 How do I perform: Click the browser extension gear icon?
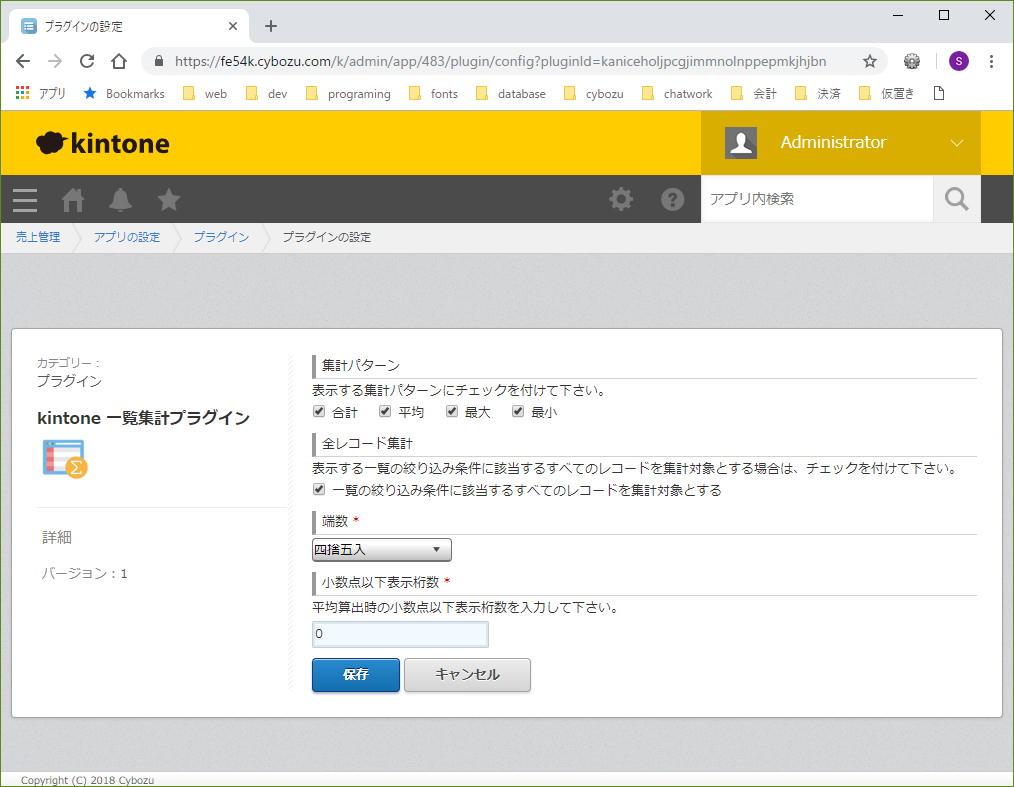click(912, 61)
